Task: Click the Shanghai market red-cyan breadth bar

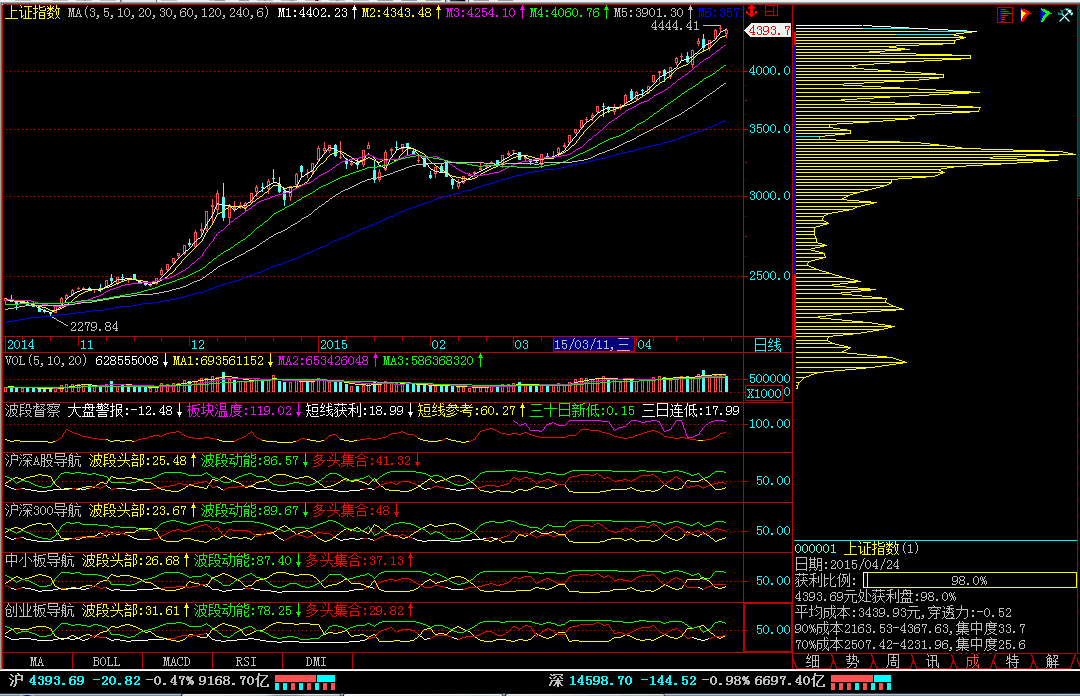Action: [305, 681]
